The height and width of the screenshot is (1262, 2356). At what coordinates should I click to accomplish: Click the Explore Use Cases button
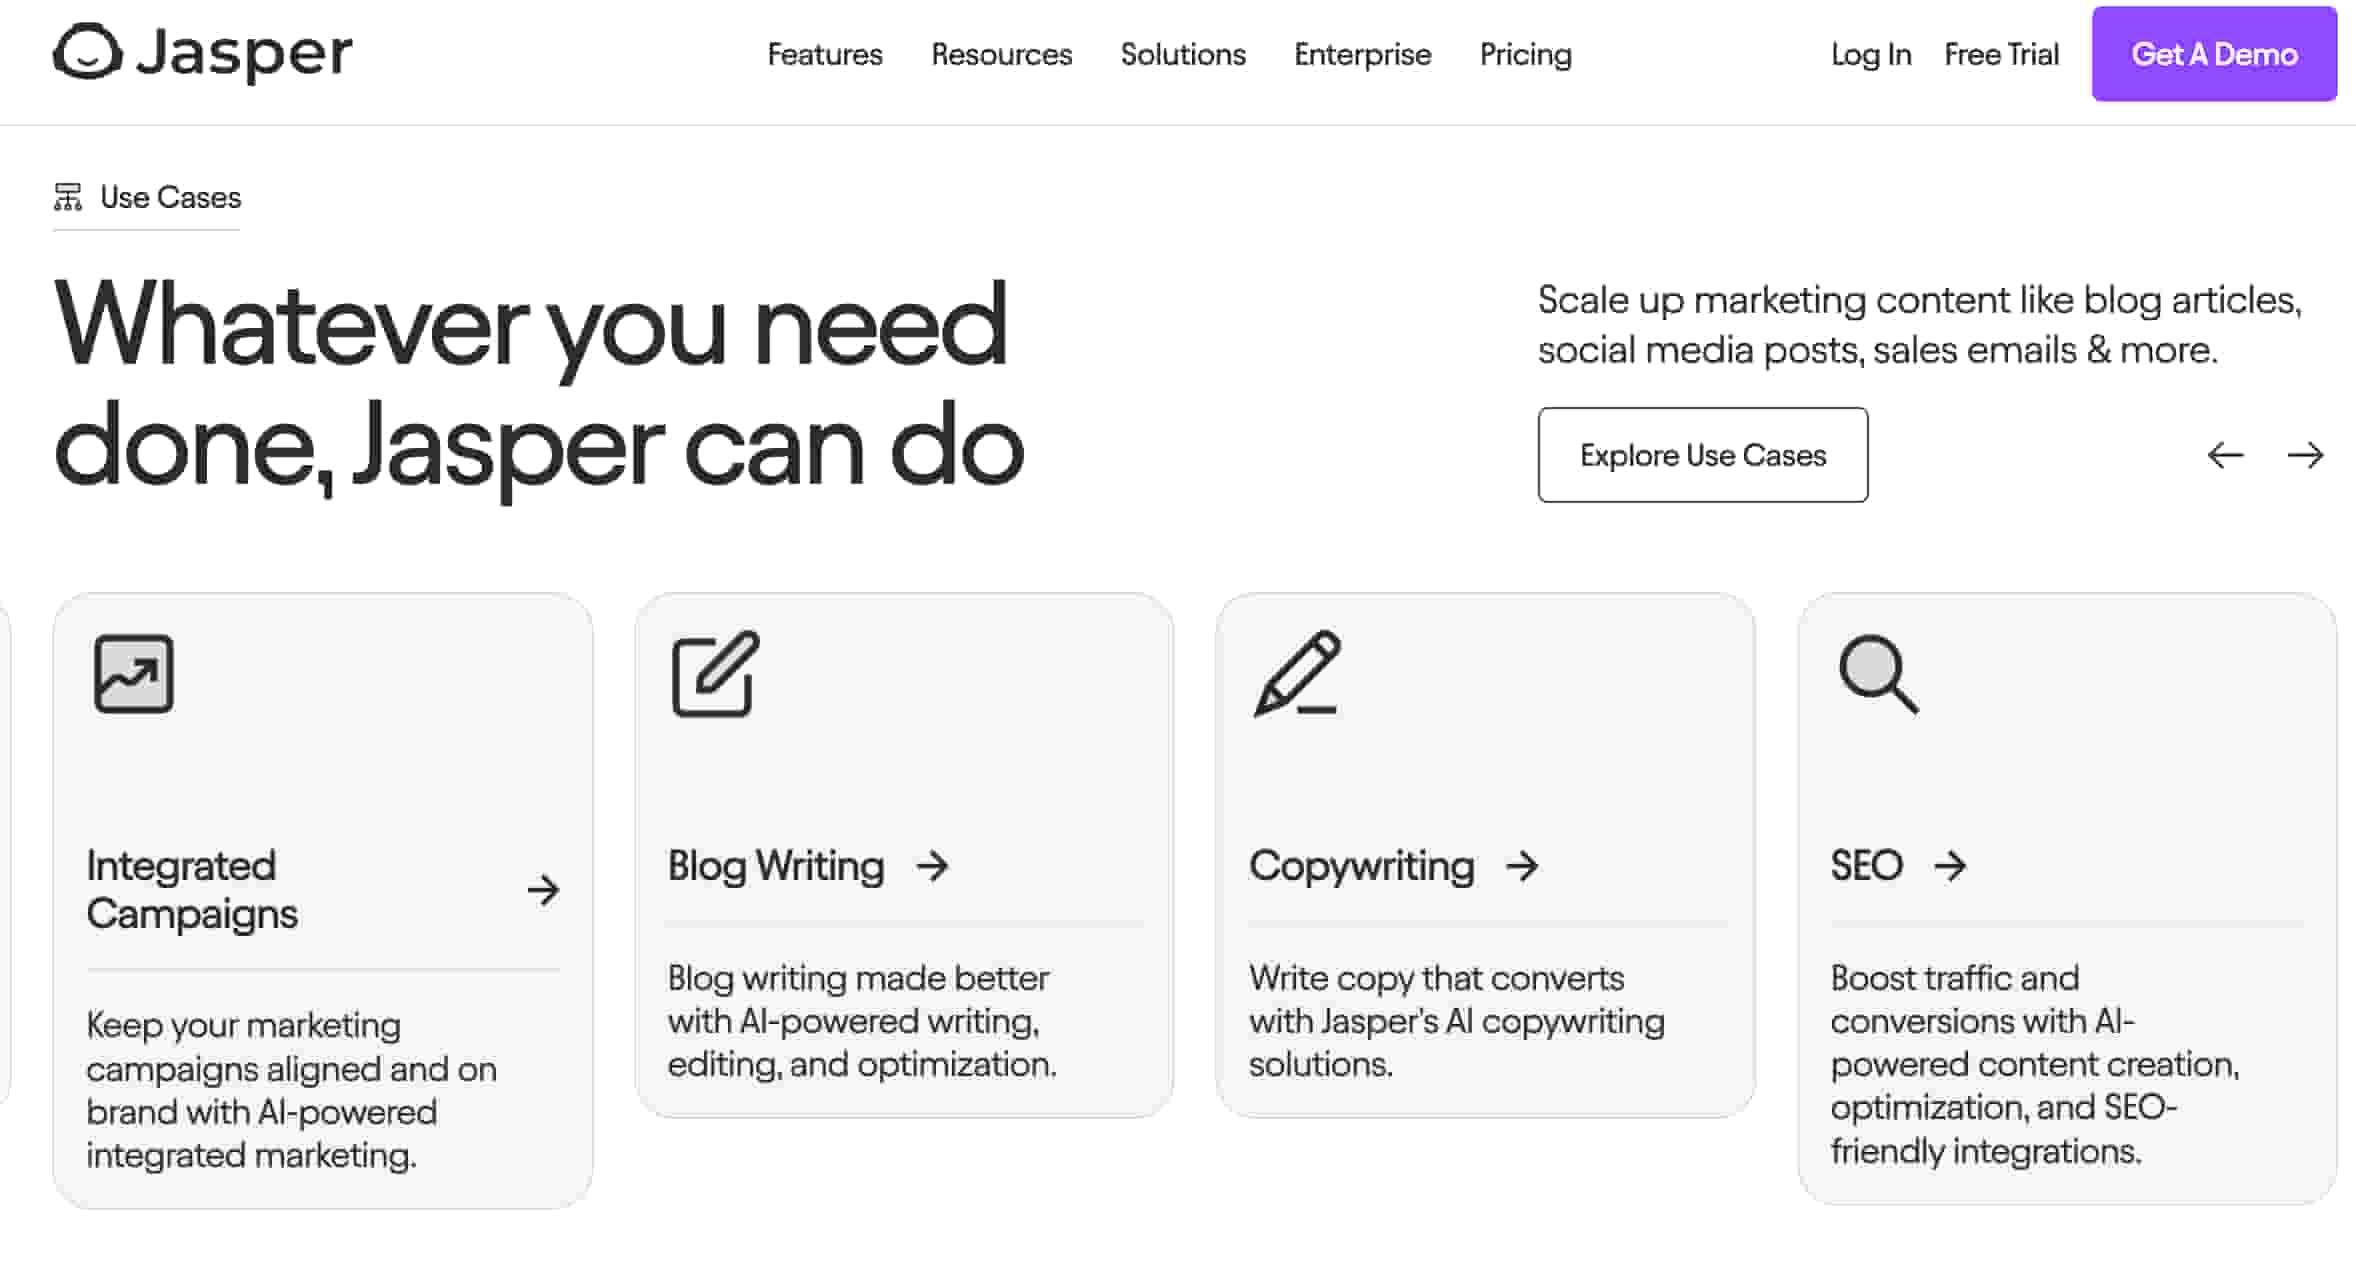pos(1702,455)
